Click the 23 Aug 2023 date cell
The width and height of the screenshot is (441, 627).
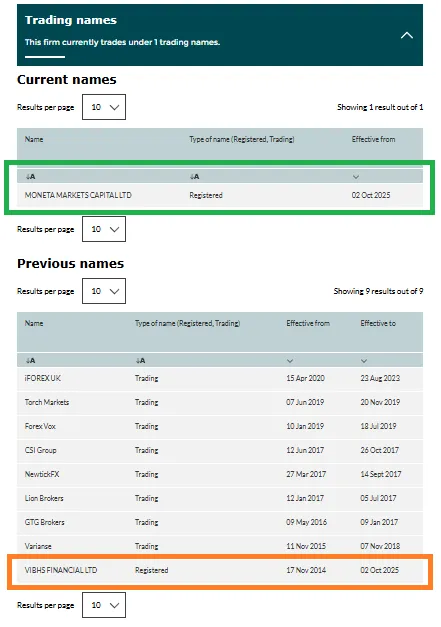(380, 378)
